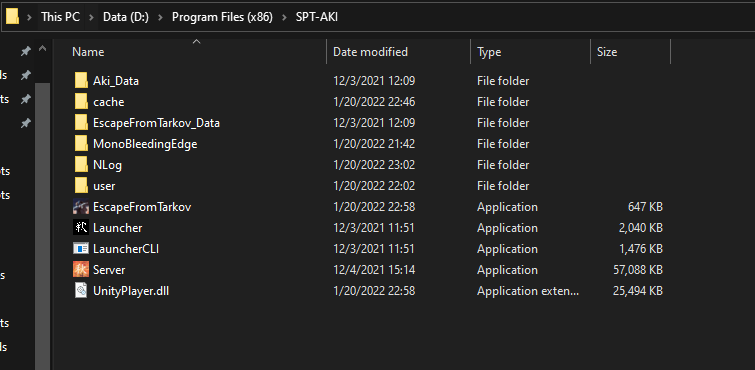Image resolution: width=755 pixels, height=370 pixels.
Task: Click the LauncherCLI application icon
Action: tap(81, 249)
